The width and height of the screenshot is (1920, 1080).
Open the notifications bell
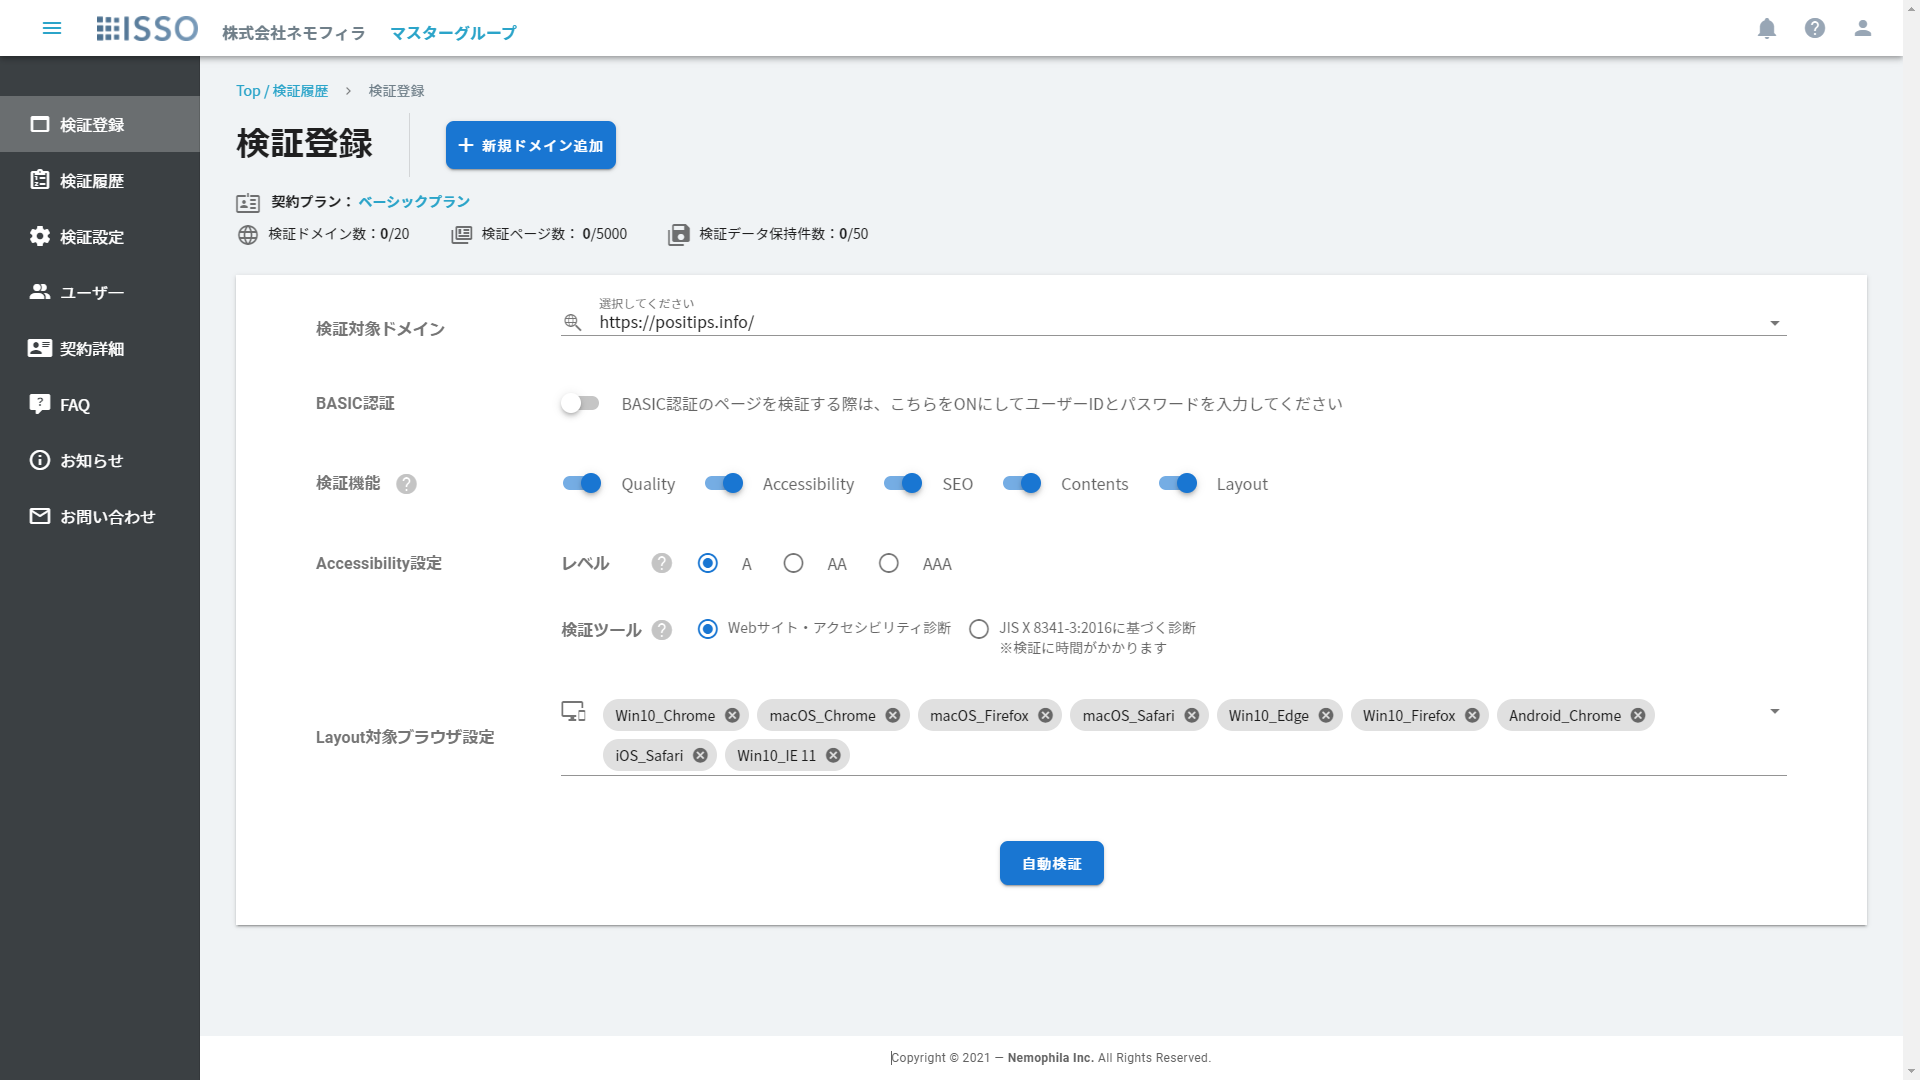tap(1767, 28)
